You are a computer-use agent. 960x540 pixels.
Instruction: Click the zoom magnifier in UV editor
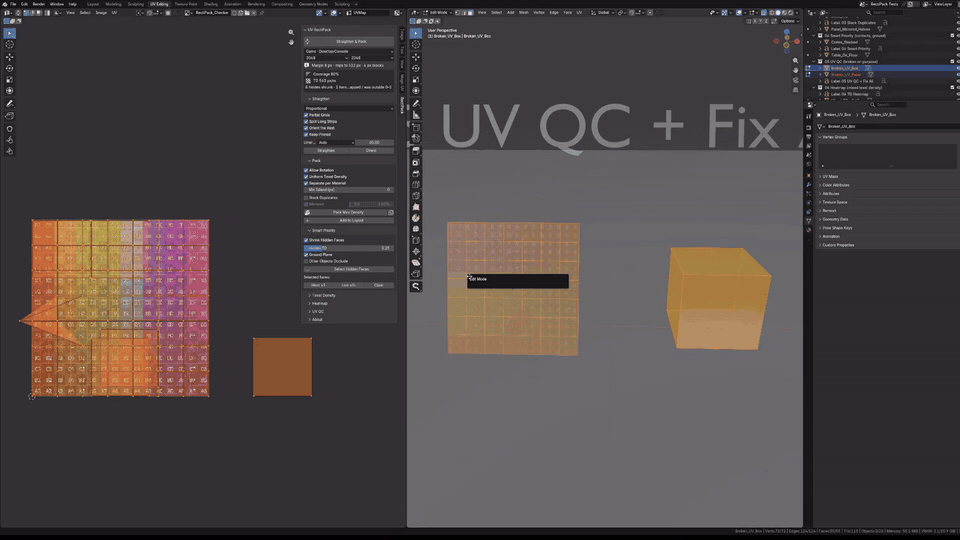(291, 32)
